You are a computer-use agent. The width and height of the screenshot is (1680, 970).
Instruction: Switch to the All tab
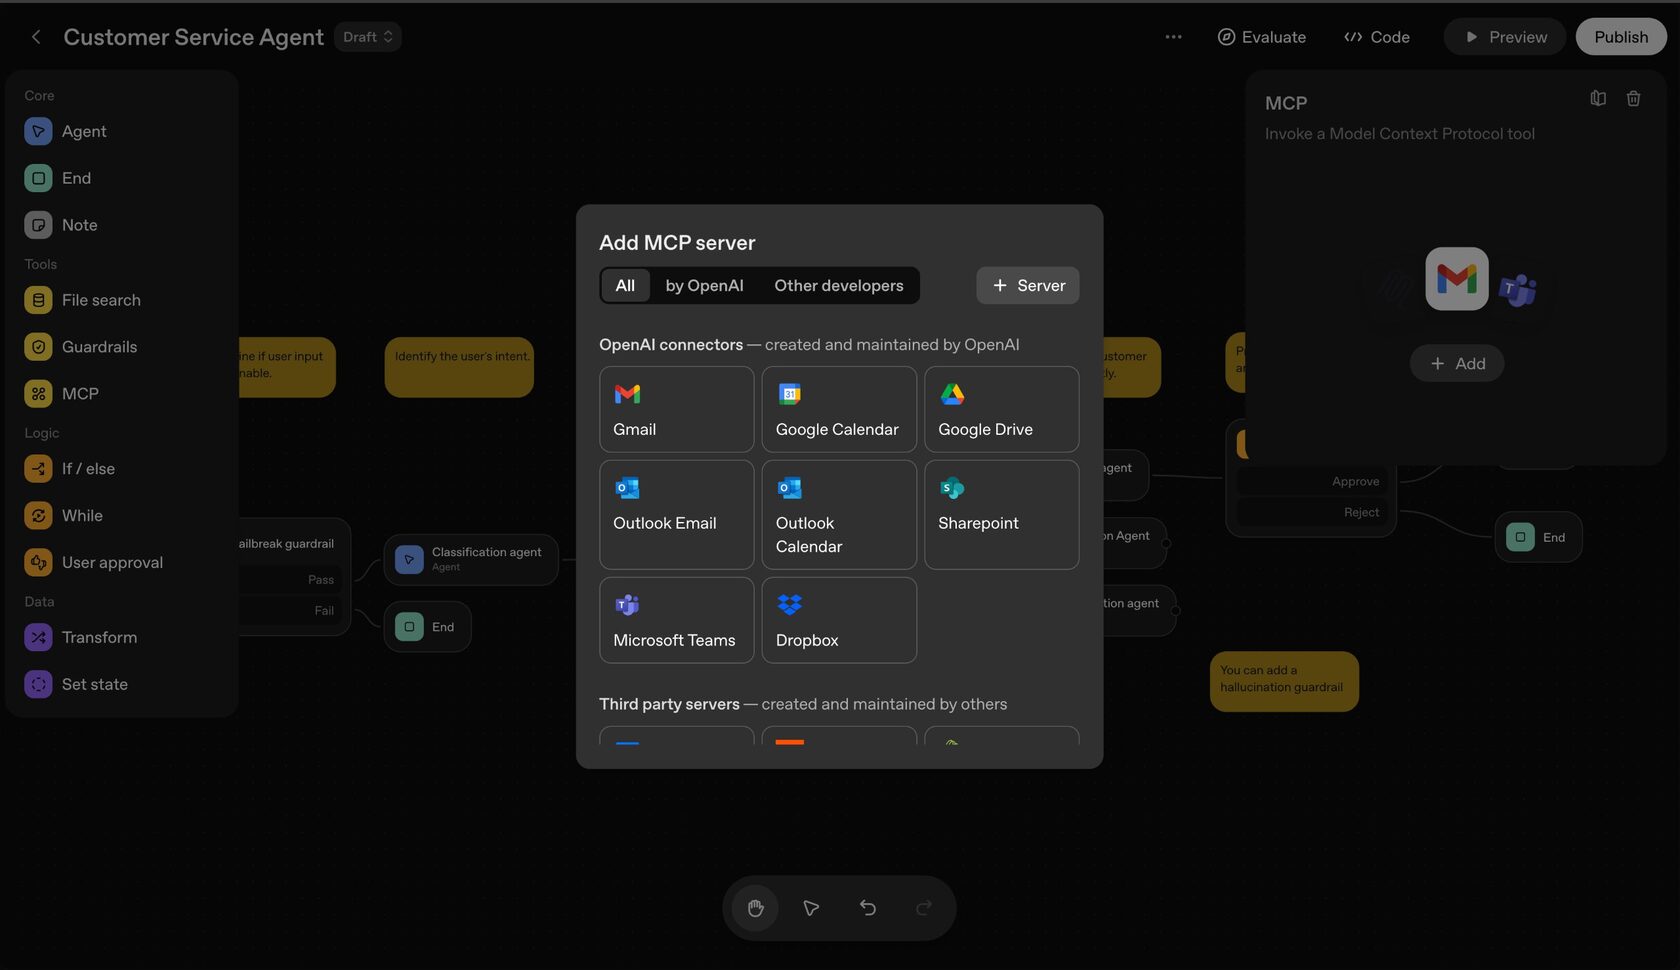tap(625, 286)
